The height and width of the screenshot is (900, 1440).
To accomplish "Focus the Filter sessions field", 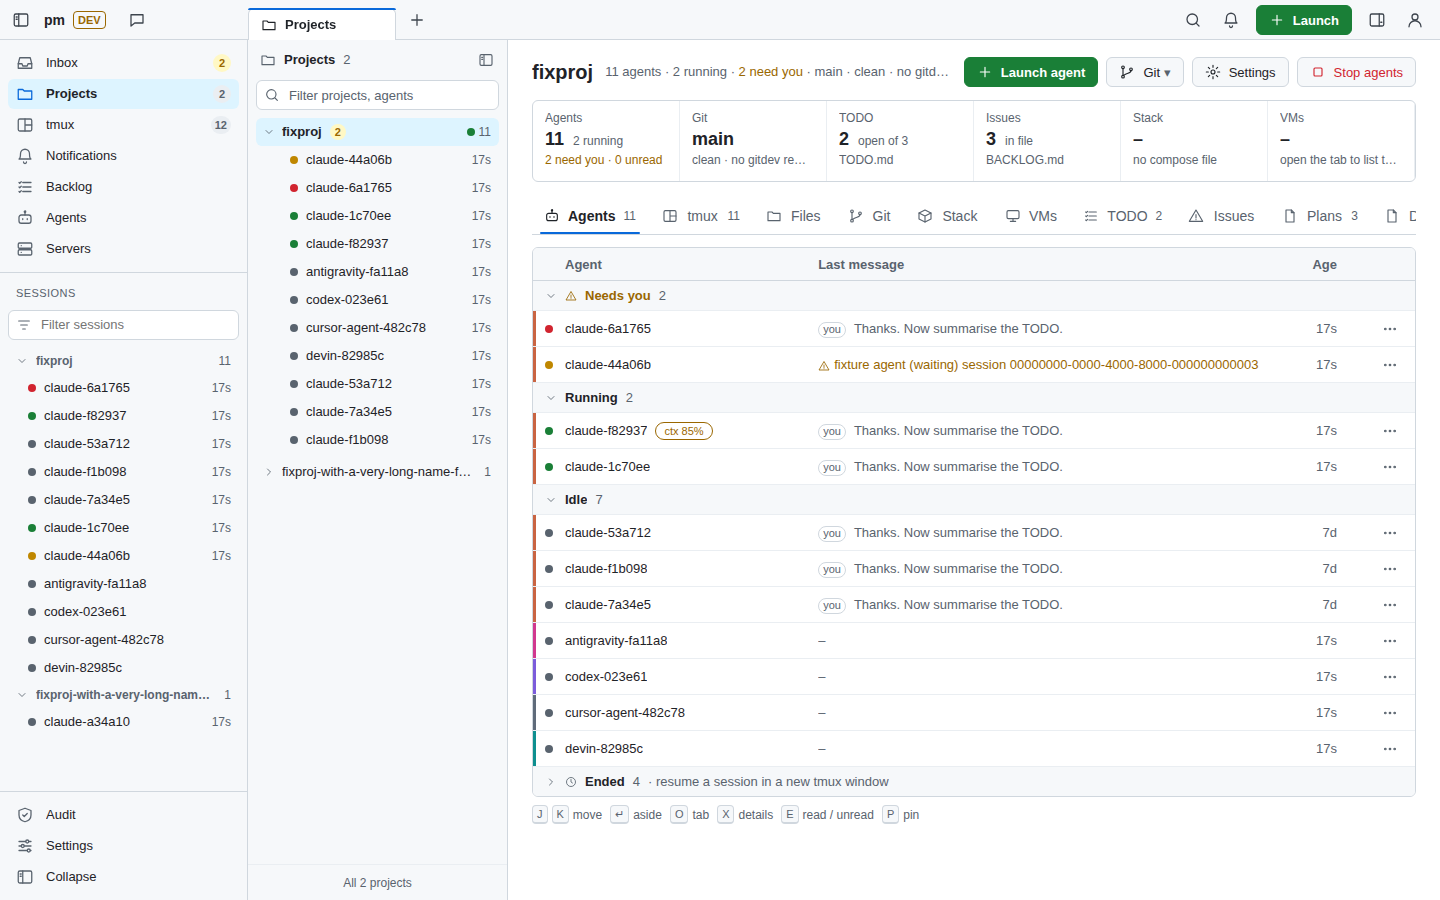I will click(x=124, y=325).
